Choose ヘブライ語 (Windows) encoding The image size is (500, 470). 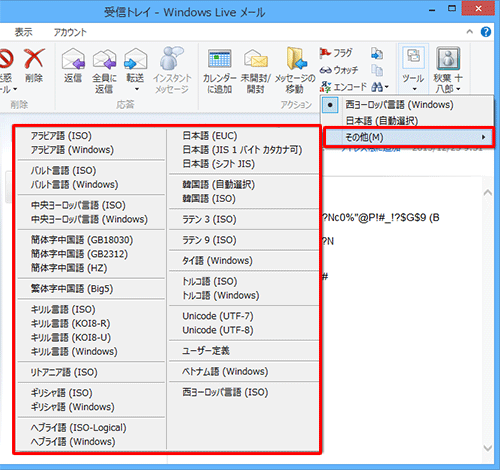[x=73, y=441]
